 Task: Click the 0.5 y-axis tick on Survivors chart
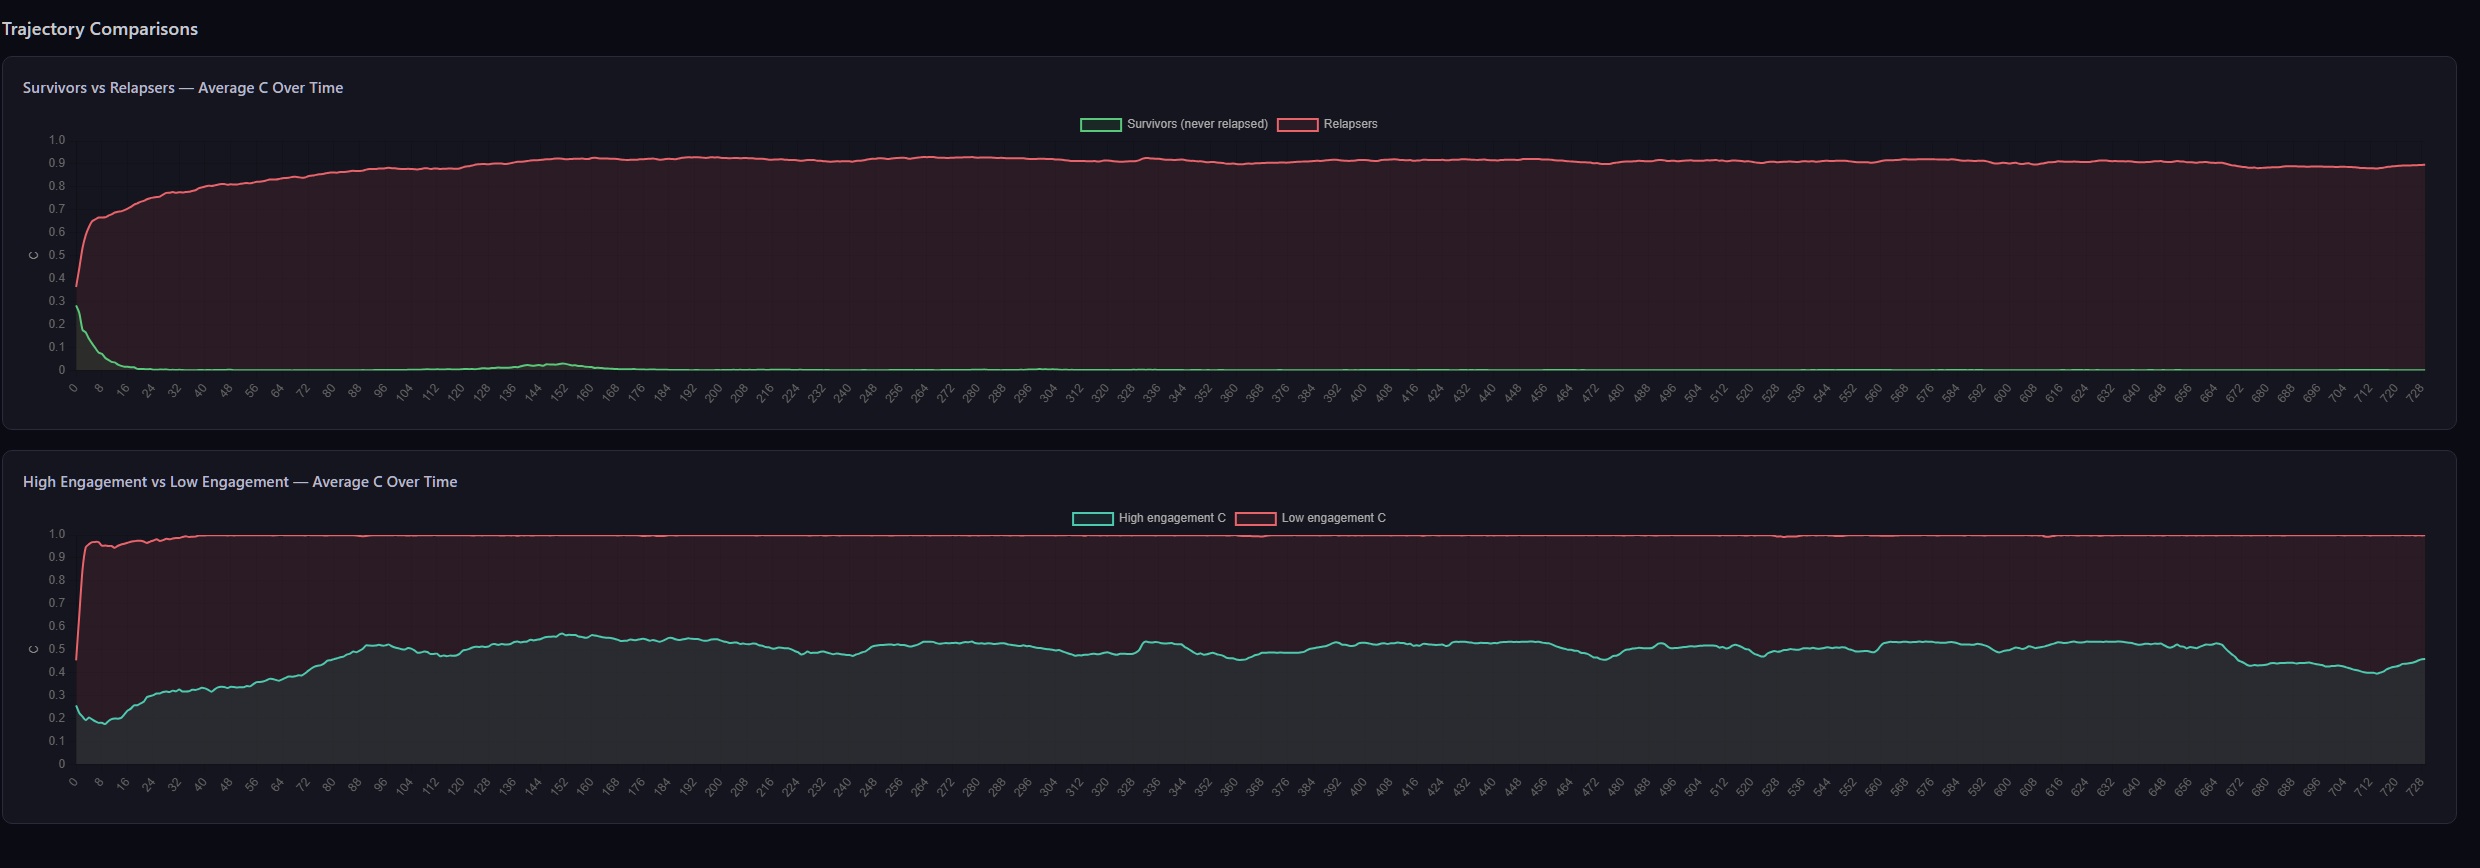click(56, 255)
